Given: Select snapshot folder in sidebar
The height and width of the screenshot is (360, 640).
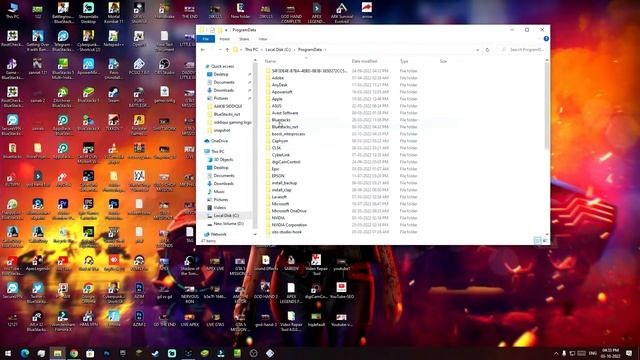Looking at the screenshot, I should [x=222, y=130].
